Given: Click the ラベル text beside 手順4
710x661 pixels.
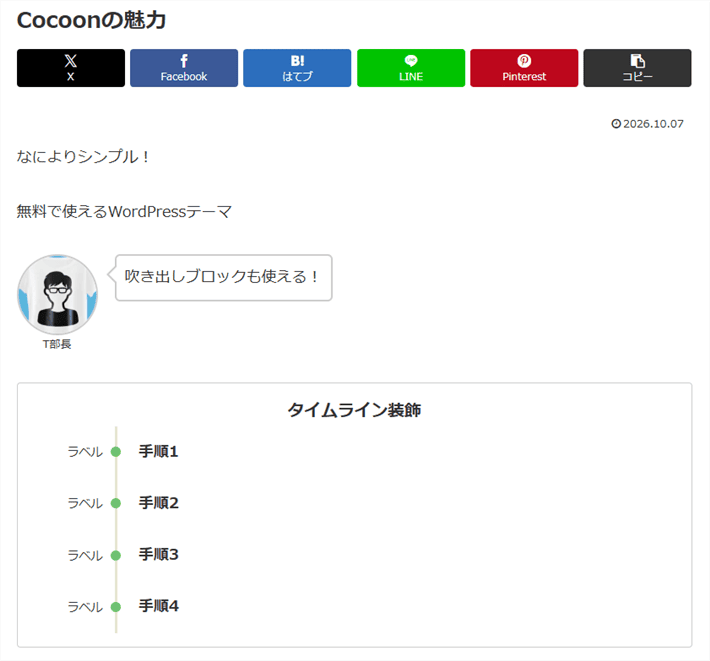Looking at the screenshot, I should [x=85, y=607].
